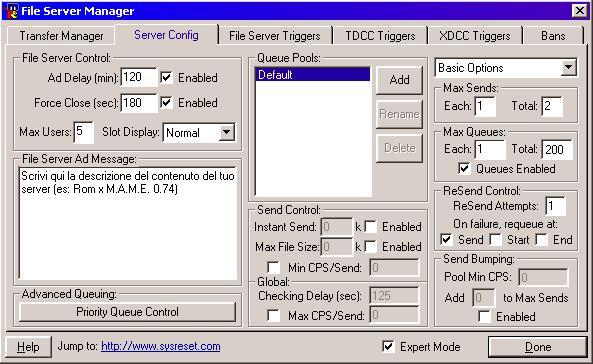Open the Slot Display dropdown
Screen dimensions: 593x364
227,132
